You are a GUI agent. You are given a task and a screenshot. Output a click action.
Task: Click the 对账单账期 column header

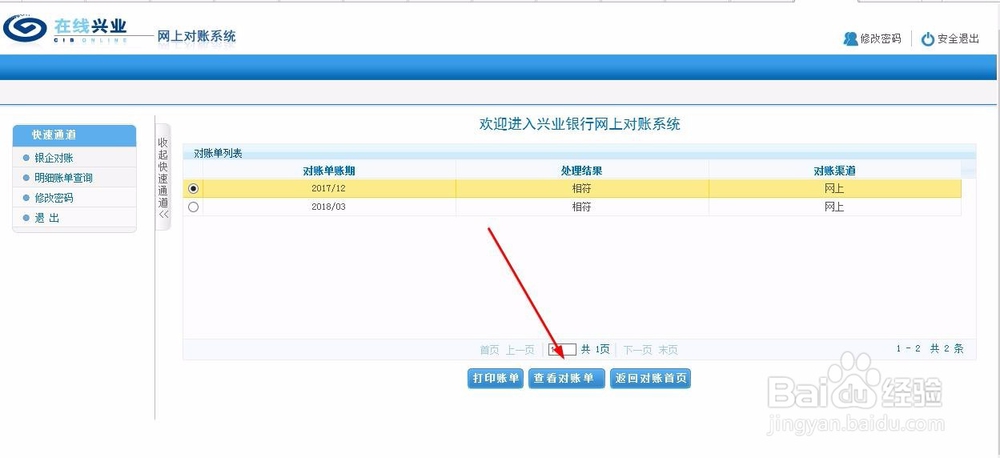(329, 171)
